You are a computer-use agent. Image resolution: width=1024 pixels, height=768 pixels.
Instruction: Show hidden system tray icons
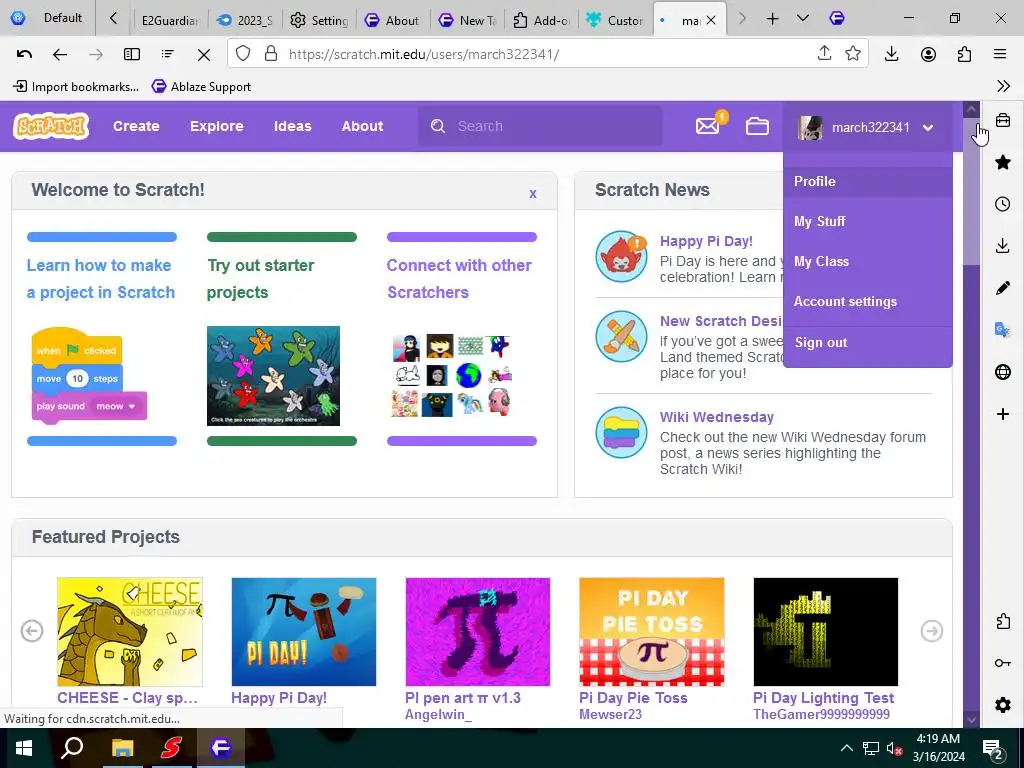(846, 748)
